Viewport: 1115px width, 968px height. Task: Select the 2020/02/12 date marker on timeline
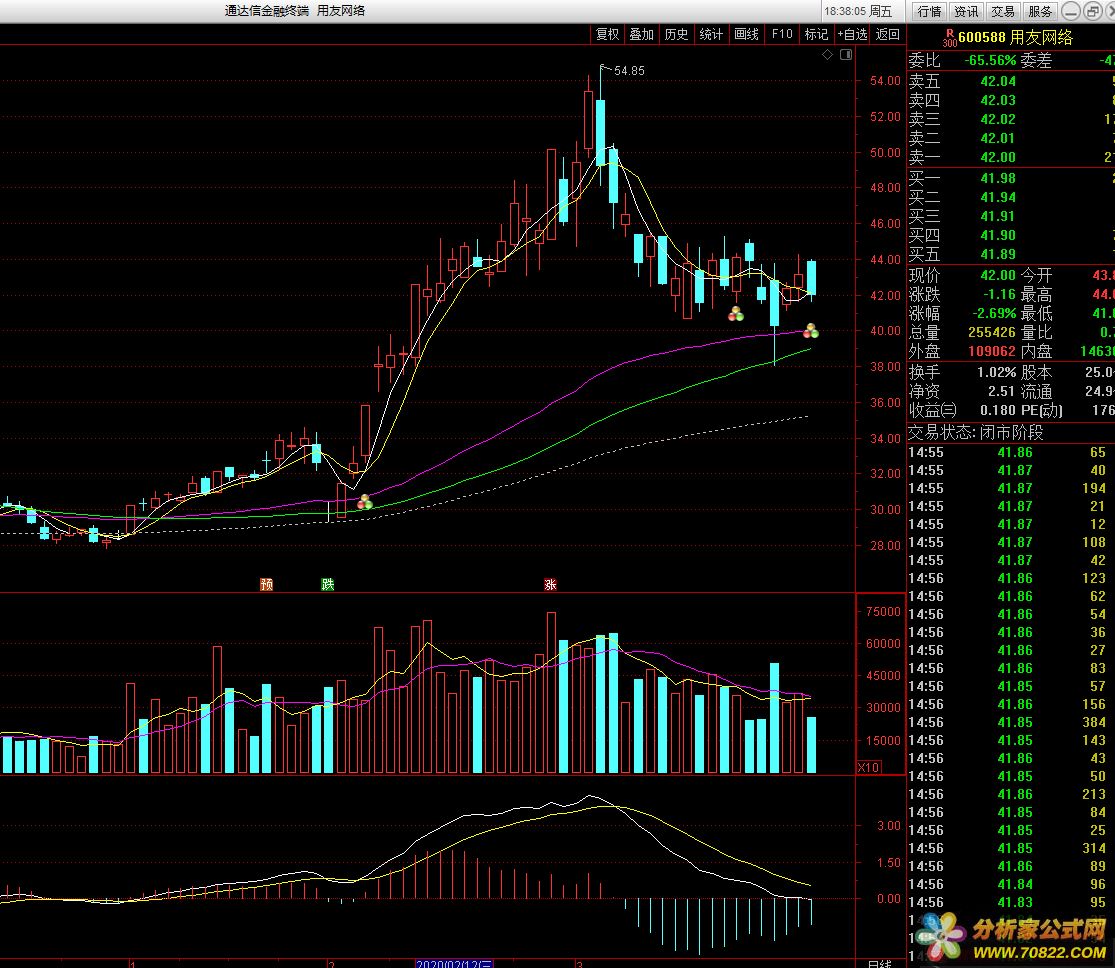[455, 963]
